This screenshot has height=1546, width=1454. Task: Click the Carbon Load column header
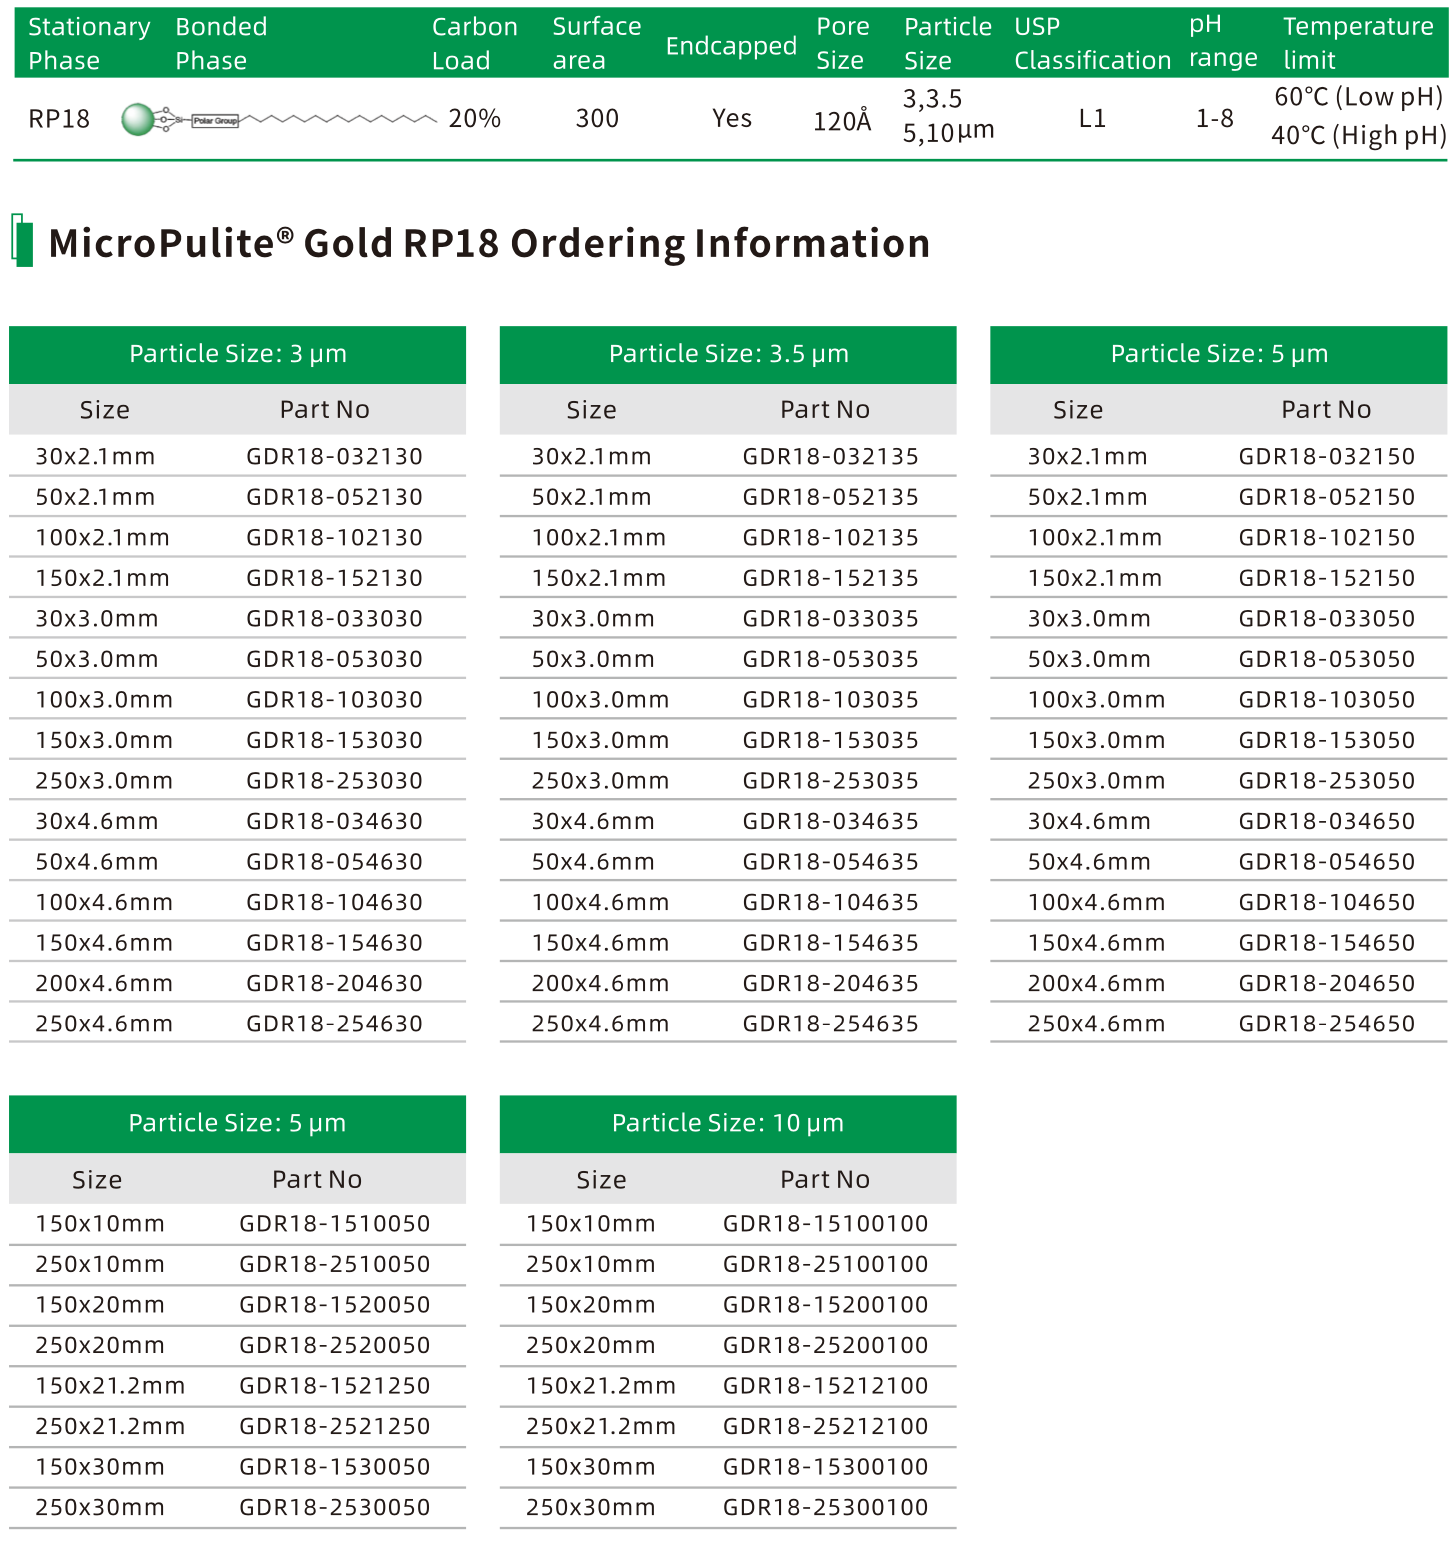[x=474, y=43]
